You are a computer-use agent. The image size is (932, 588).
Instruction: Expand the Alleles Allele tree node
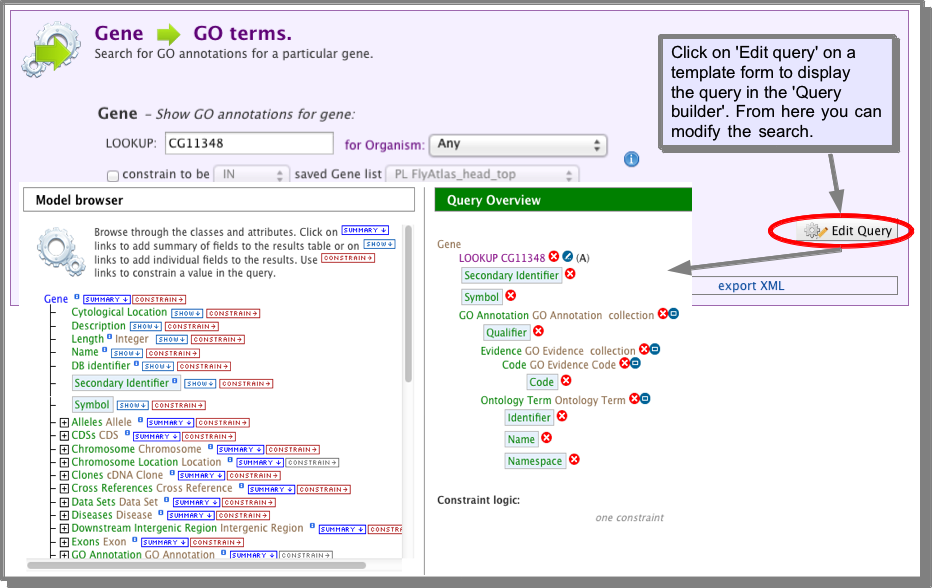(x=64, y=423)
